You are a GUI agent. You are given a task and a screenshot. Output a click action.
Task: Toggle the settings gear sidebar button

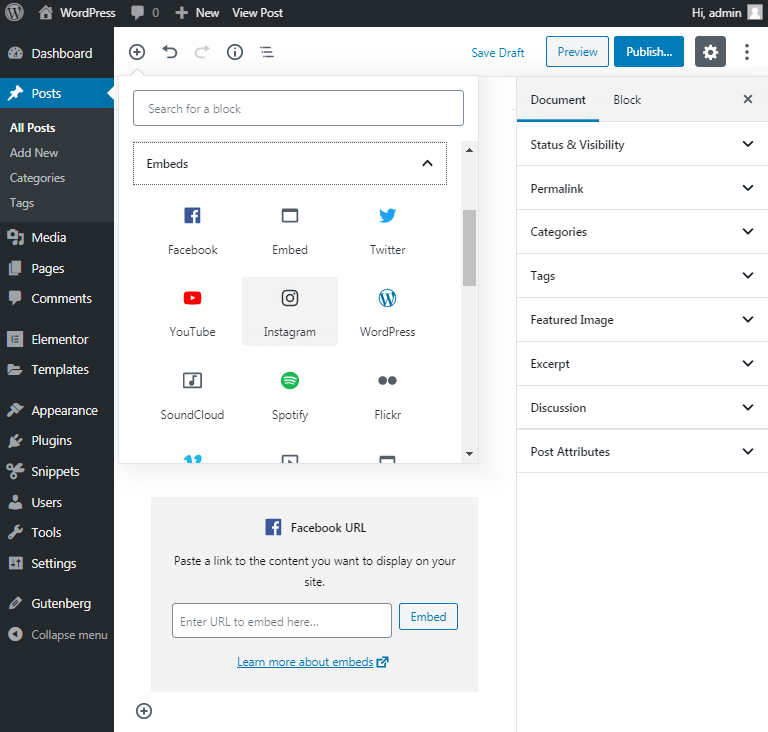click(x=710, y=52)
